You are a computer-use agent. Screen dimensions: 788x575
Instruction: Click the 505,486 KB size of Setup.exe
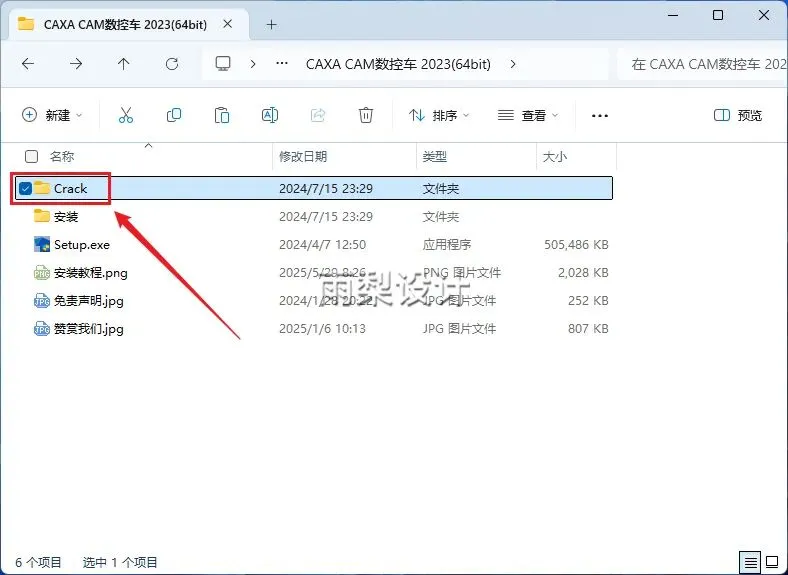[x=576, y=245]
